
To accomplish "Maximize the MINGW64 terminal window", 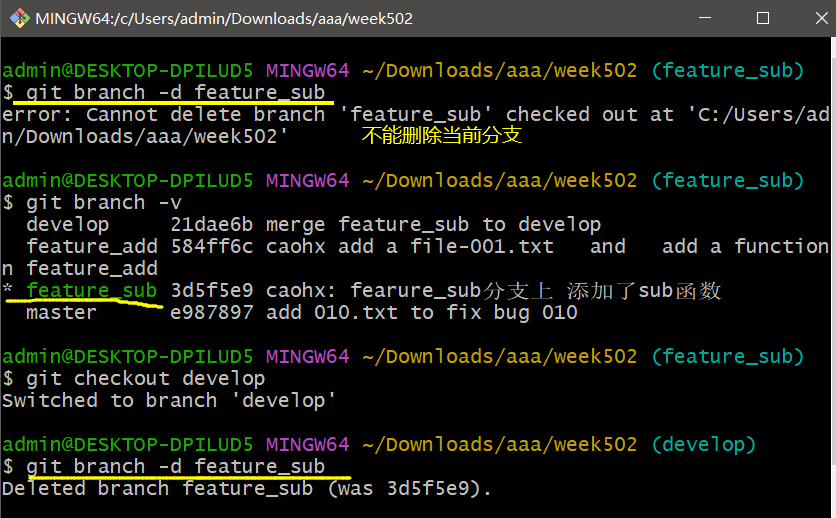I will tap(763, 18).
